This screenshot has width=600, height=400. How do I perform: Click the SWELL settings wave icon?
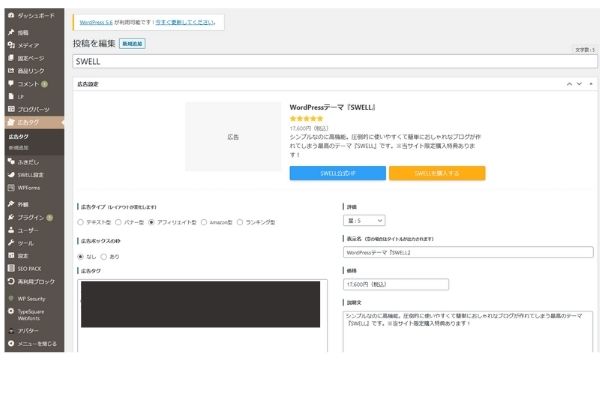tap(11, 175)
